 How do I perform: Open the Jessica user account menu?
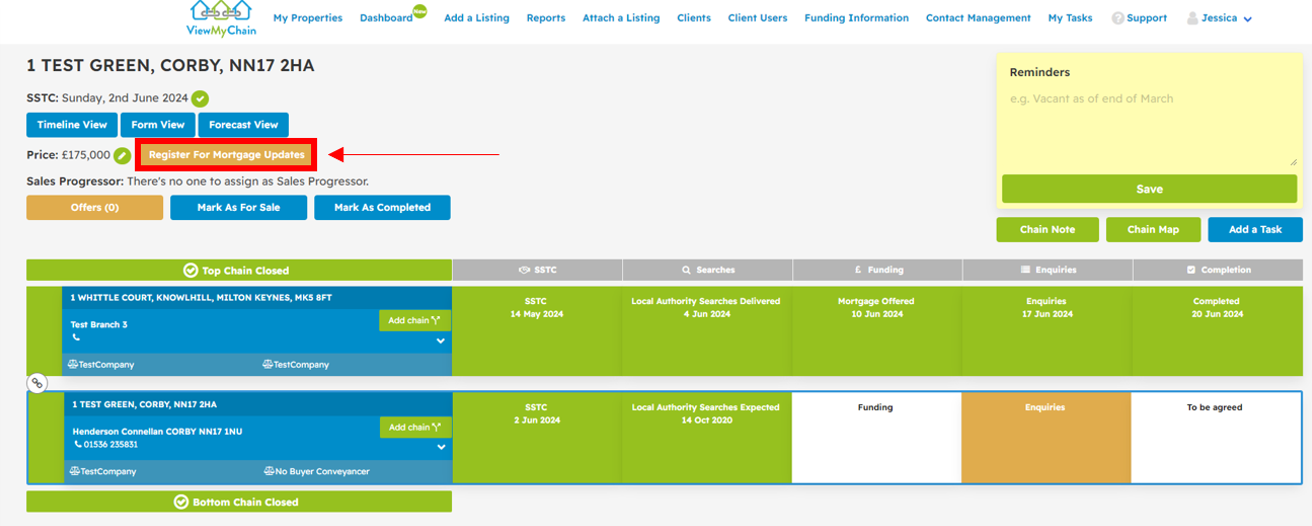coord(1219,18)
